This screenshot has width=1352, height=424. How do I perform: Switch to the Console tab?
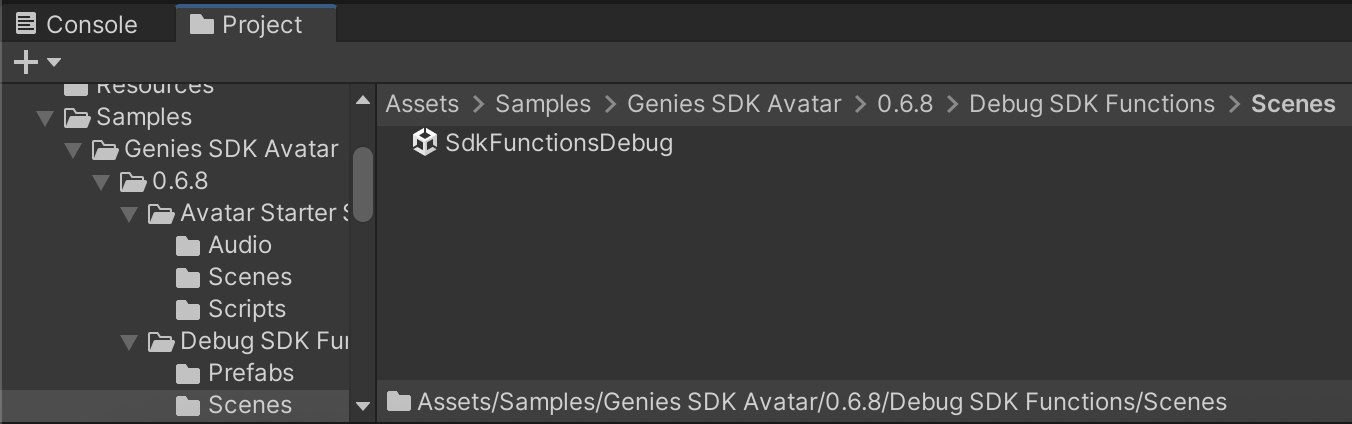click(77, 24)
